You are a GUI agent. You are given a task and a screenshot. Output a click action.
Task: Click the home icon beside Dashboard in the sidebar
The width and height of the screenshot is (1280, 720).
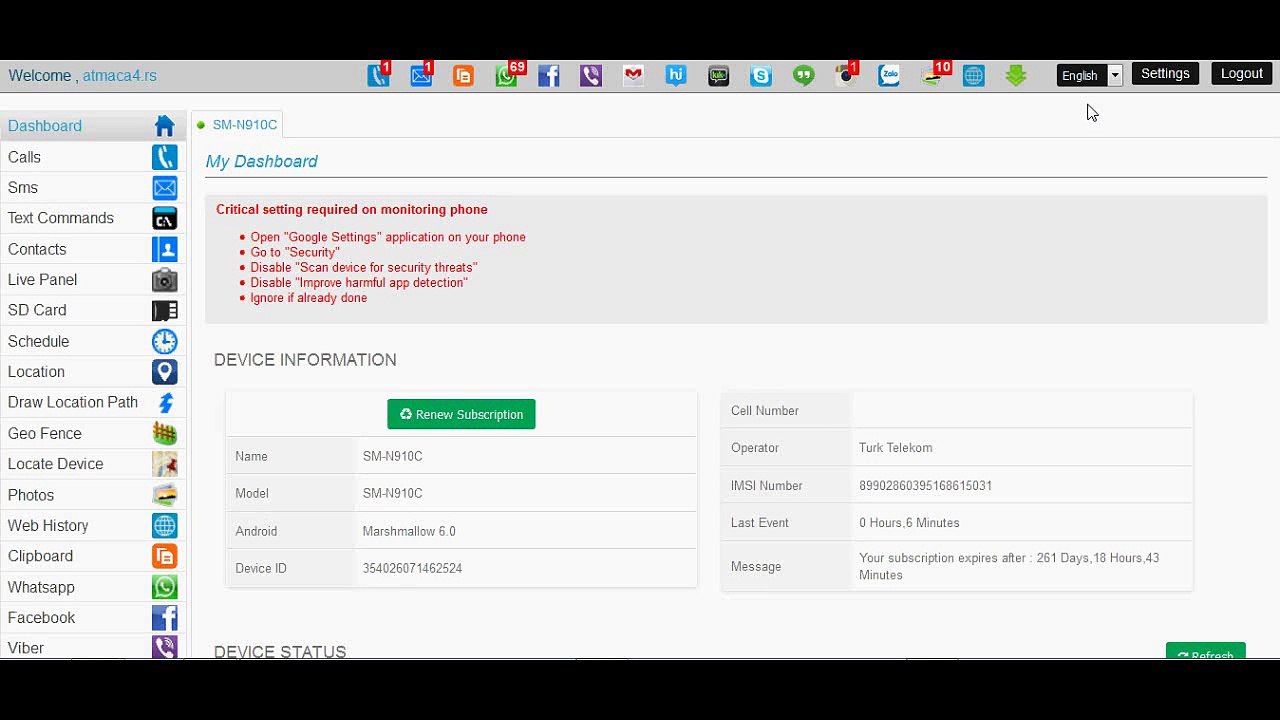[165, 126]
